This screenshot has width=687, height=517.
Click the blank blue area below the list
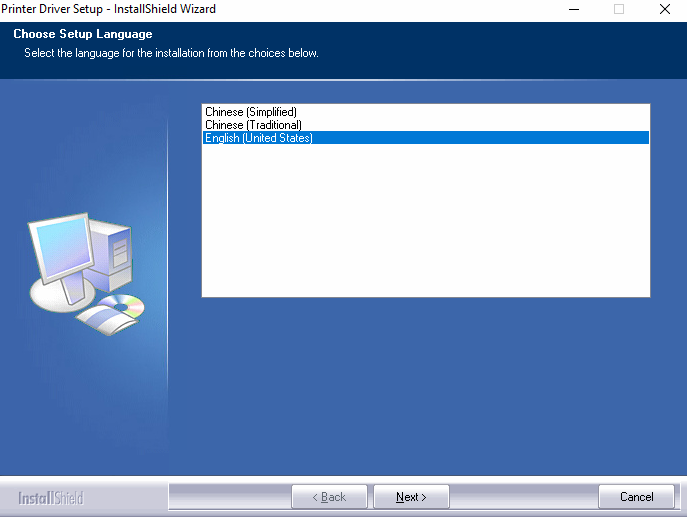click(x=425, y=380)
